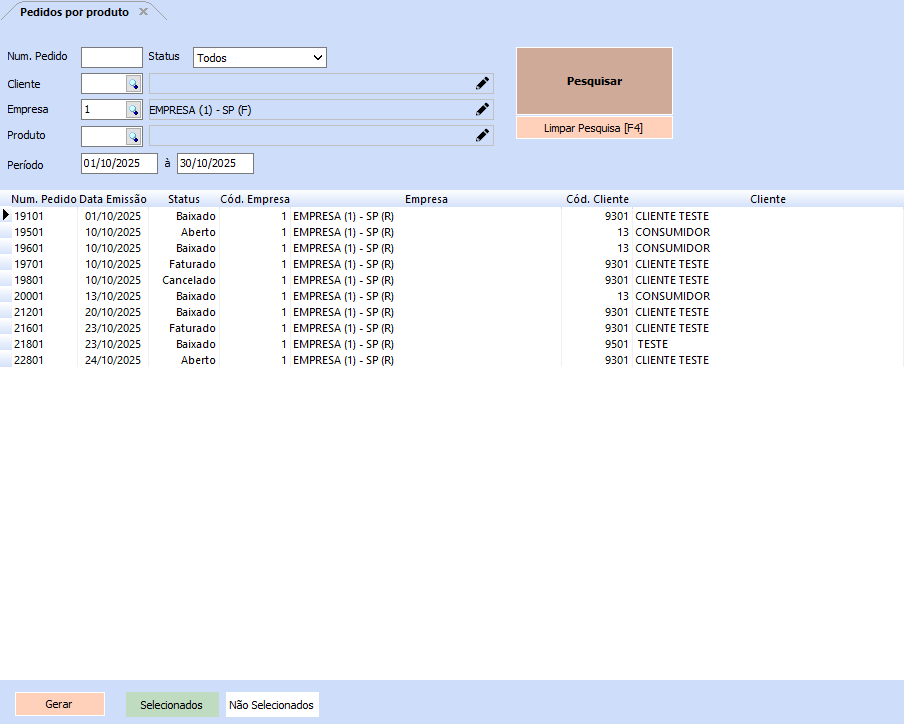Click the Empresa search magnifier icon

click(133, 110)
